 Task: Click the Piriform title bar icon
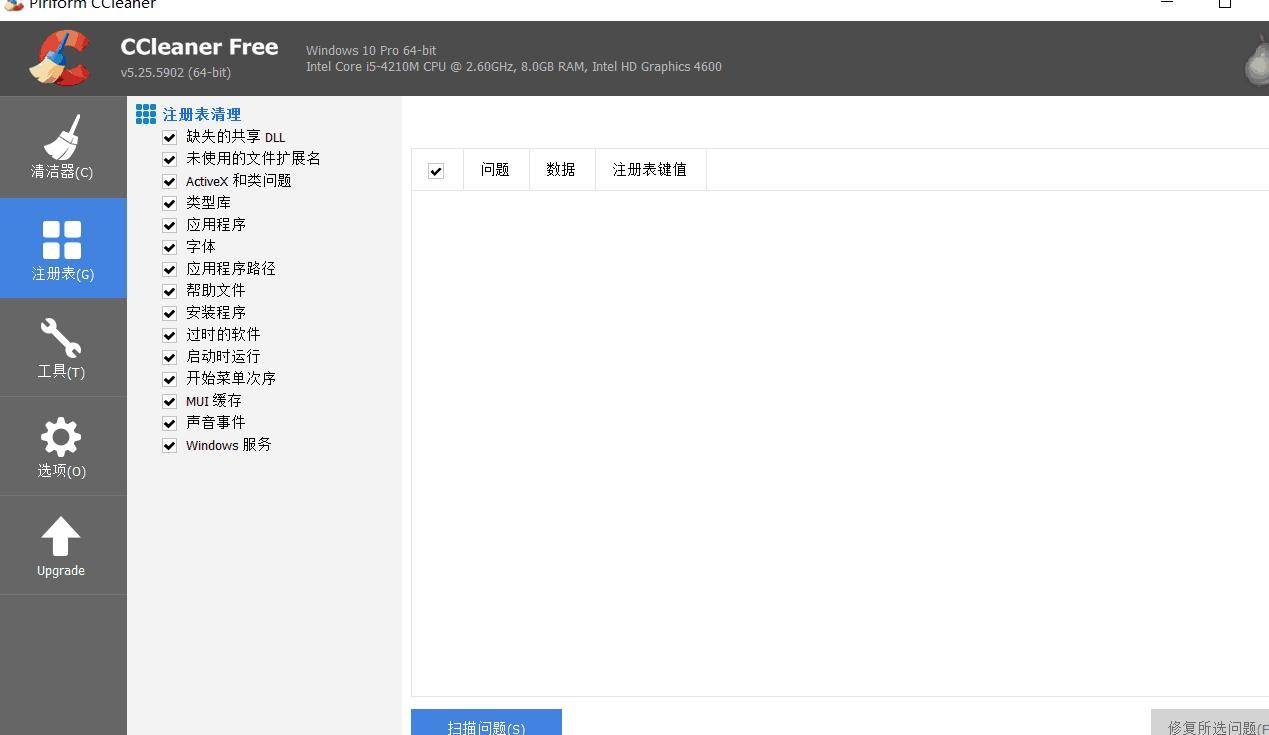(x=13, y=4)
